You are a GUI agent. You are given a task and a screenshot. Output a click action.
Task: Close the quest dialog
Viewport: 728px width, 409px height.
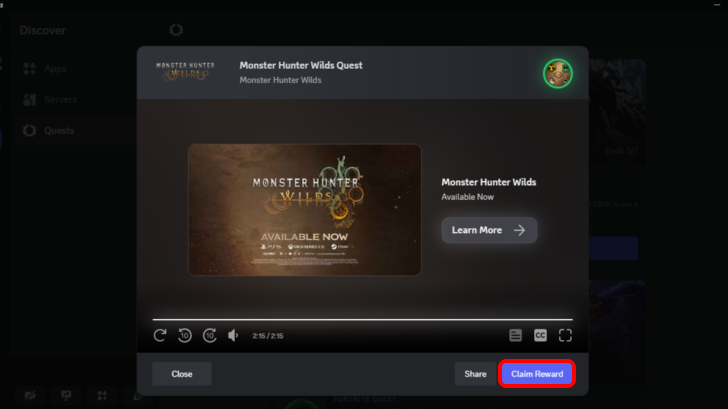(182, 374)
